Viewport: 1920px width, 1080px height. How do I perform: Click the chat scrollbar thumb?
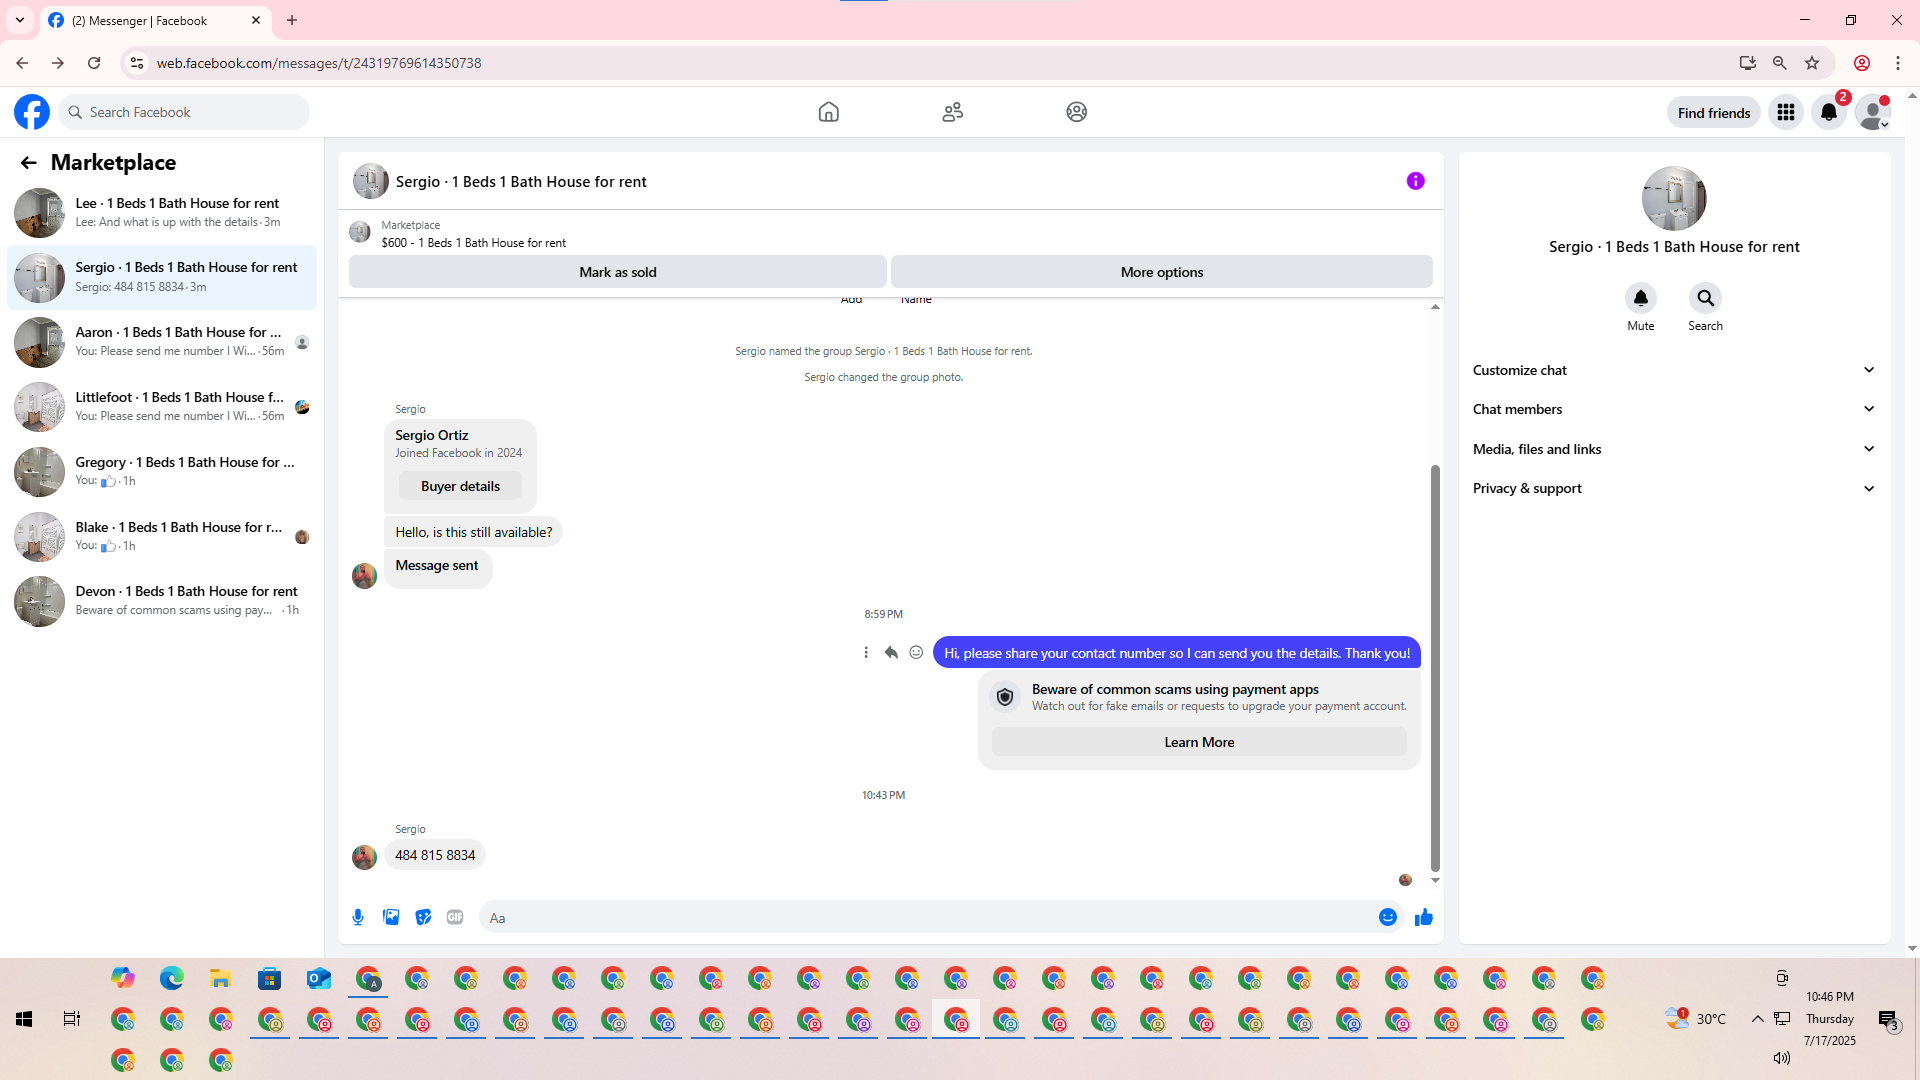pos(1435,668)
